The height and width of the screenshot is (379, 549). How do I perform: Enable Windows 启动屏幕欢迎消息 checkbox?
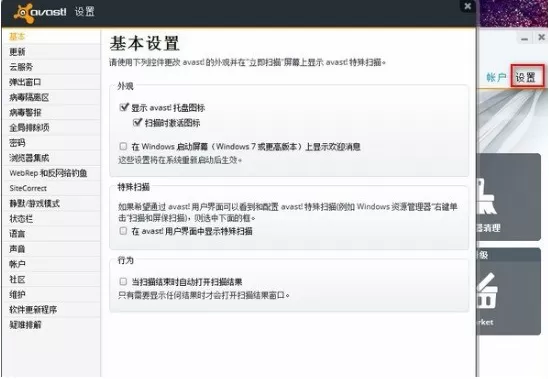123,146
